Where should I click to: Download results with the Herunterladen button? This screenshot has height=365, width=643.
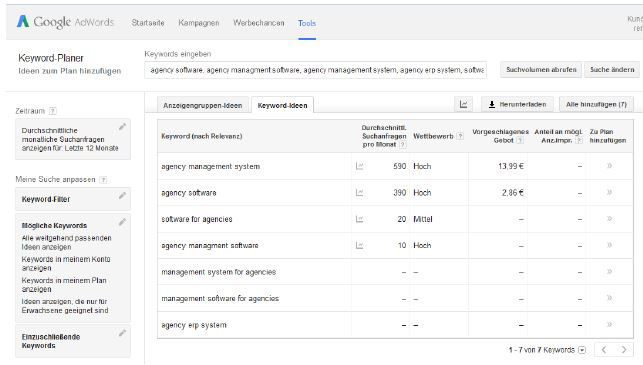click(x=517, y=105)
